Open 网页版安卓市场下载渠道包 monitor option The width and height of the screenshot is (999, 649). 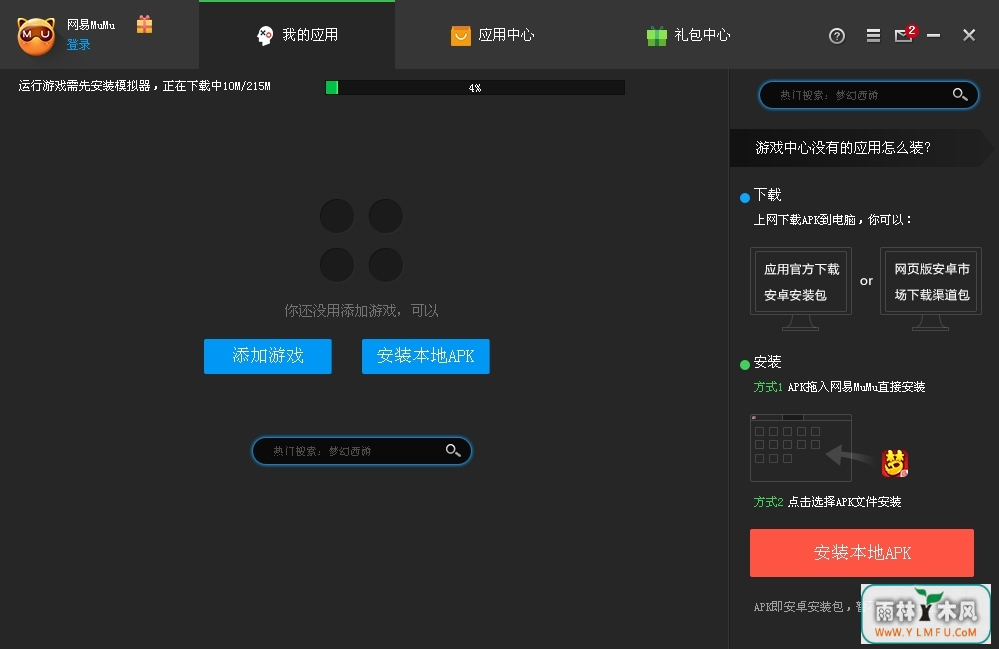tap(931, 289)
